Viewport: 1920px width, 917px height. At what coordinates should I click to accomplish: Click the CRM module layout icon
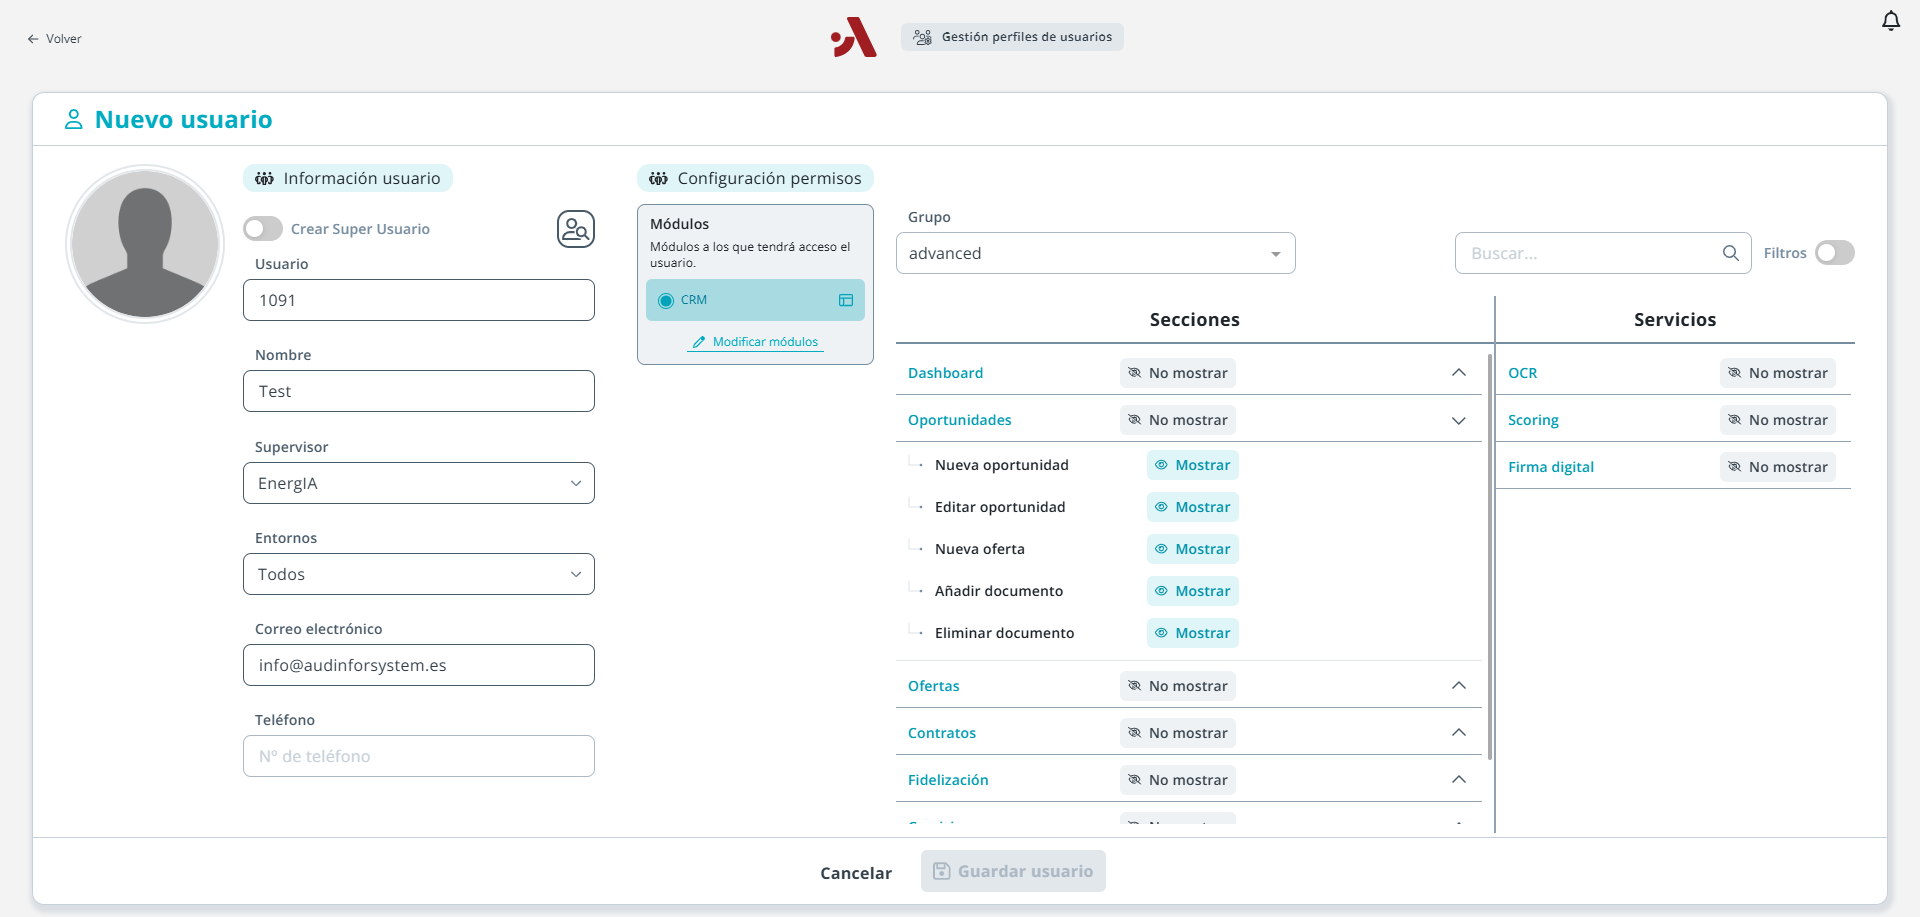(x=845, y=300)
